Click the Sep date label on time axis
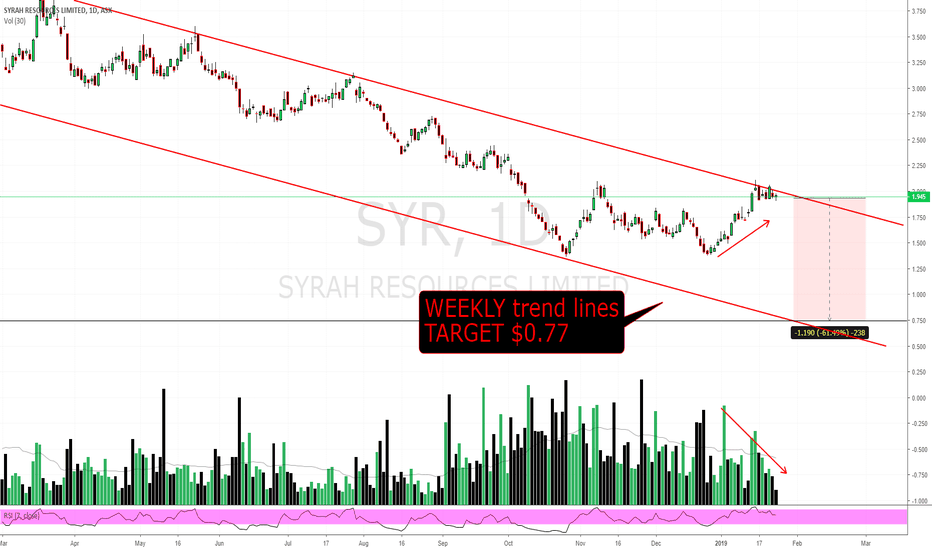The height and width of the screenshot is (550, 932). [x=442, y=543]
